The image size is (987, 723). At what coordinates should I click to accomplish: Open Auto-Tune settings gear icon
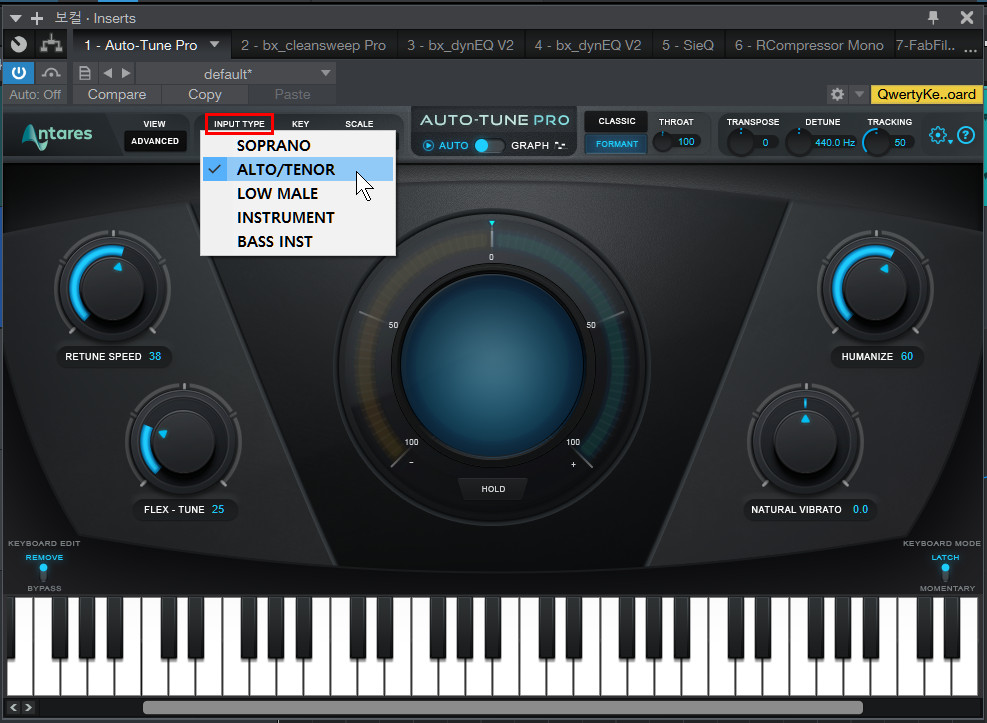[x=939, y=135]
